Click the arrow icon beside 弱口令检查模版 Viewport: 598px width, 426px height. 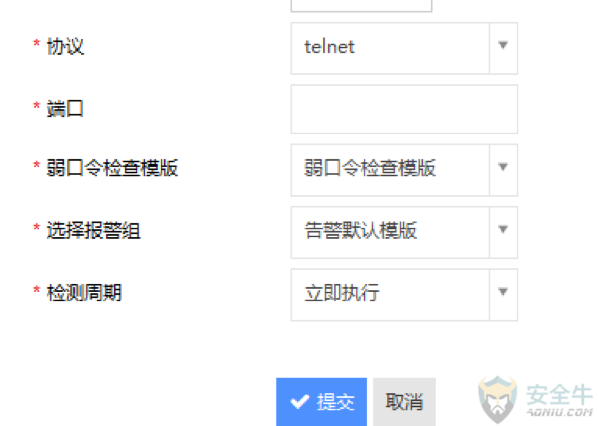[x=503, y=167]
